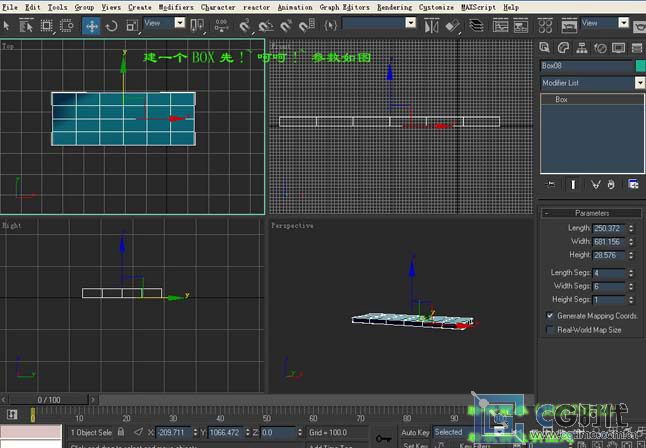Open Reference Coordinate System View dropdown

tap(180, 23)
